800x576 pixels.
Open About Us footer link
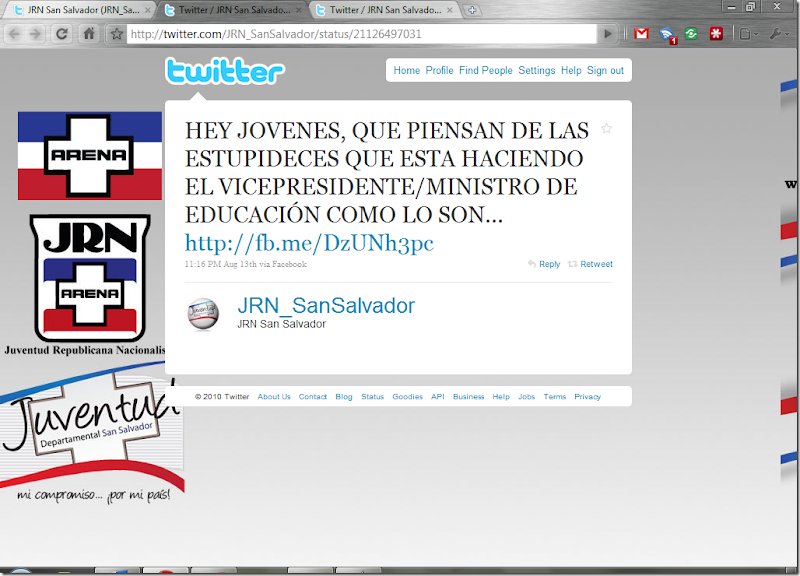pyautogui.click(x=274, y=396)
